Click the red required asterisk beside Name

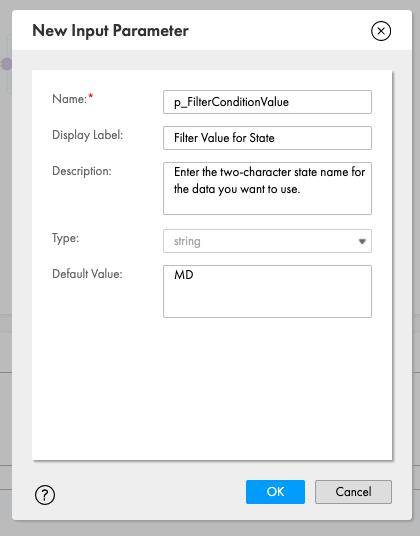tap(91, 96)
